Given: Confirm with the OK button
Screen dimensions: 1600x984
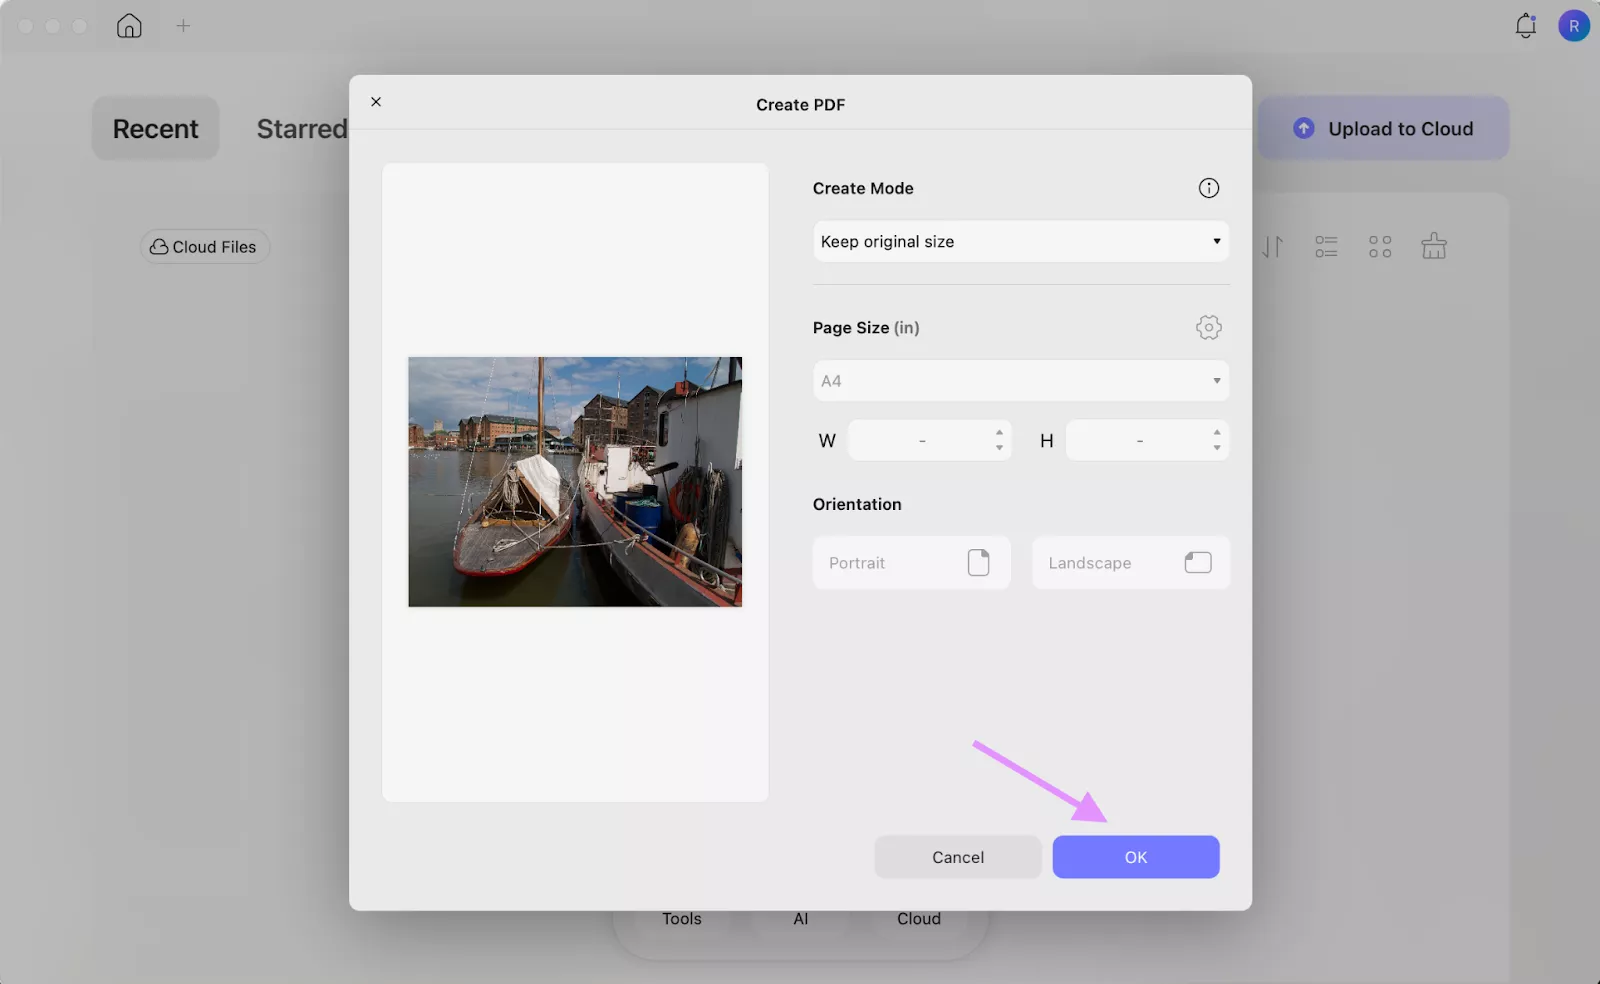Looking at the screenshot, I should pyautogui.click(x=1136, y=856).
